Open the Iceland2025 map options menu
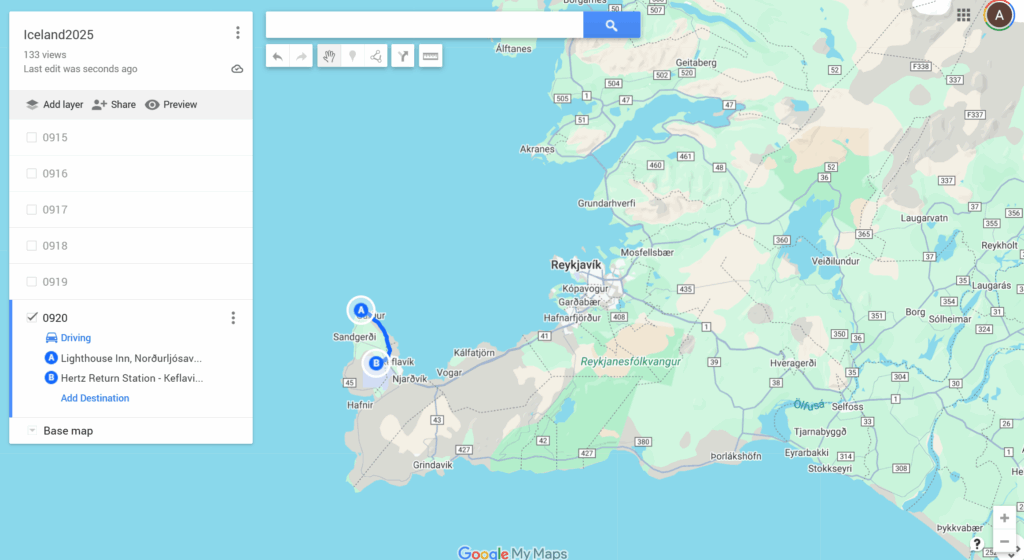Image resolution: width=1024 pixels, height=560 pixels. (238, 33)
